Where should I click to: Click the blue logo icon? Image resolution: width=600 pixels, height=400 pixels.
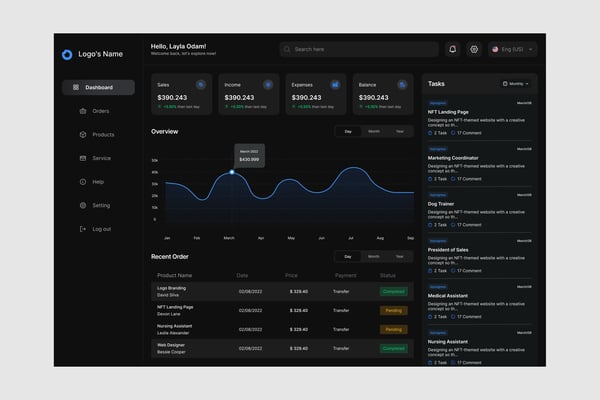tap(67, 55)
